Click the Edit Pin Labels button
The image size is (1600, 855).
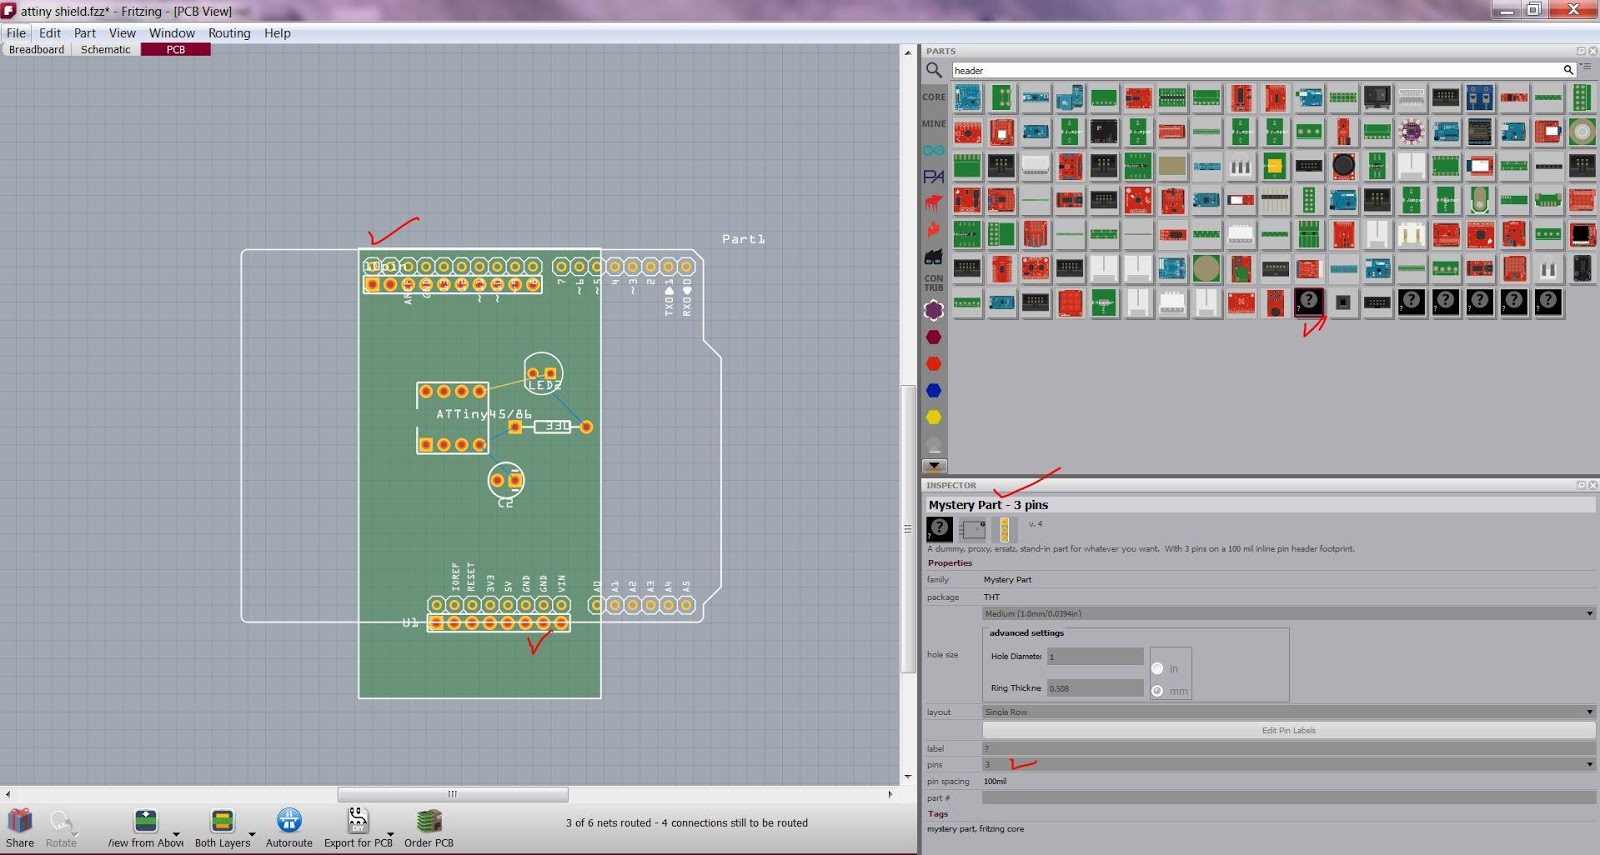pyautogui.click(x=1288, y=730)
